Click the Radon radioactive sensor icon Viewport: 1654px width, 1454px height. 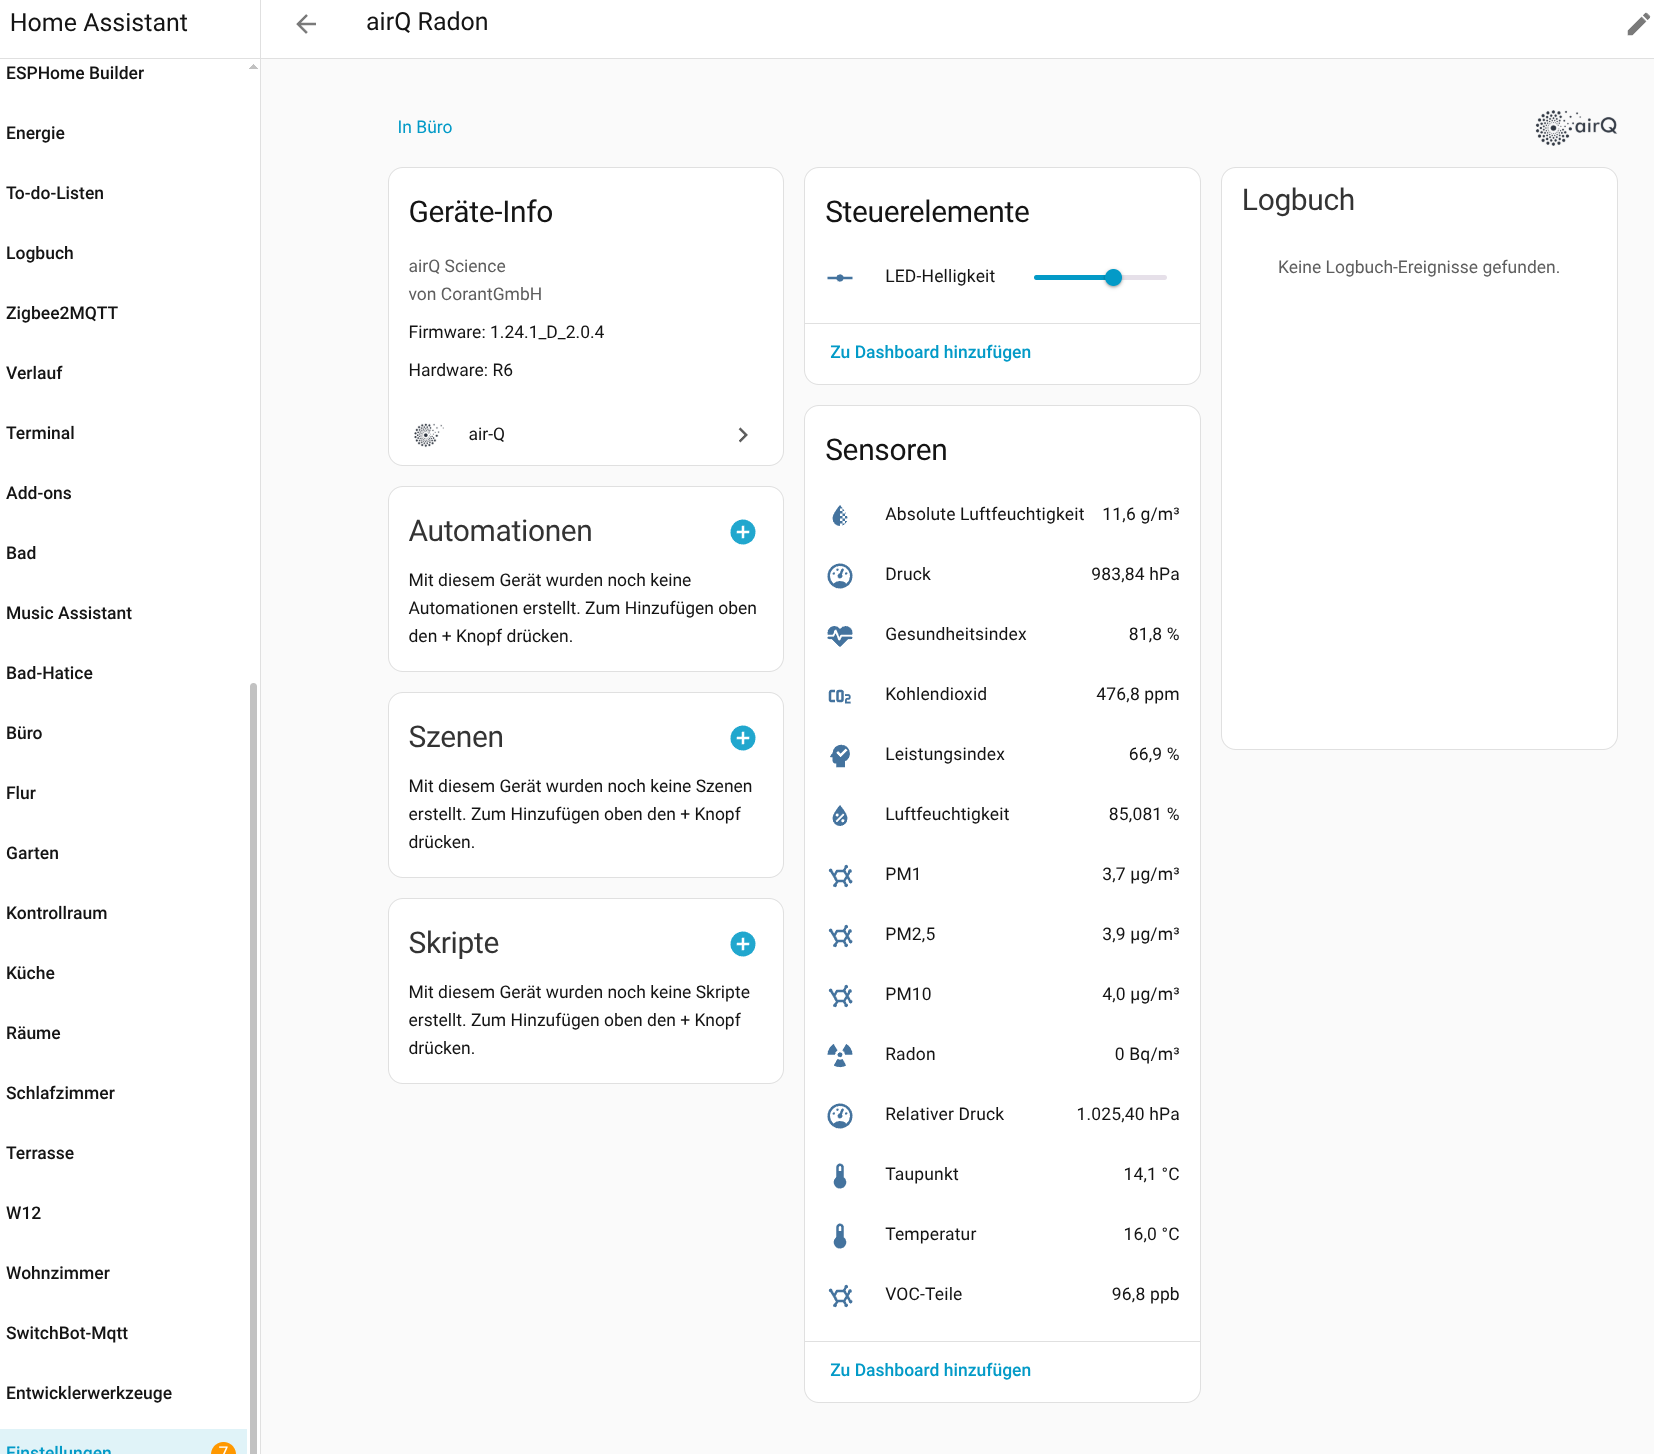click(x=840, y=1055)
